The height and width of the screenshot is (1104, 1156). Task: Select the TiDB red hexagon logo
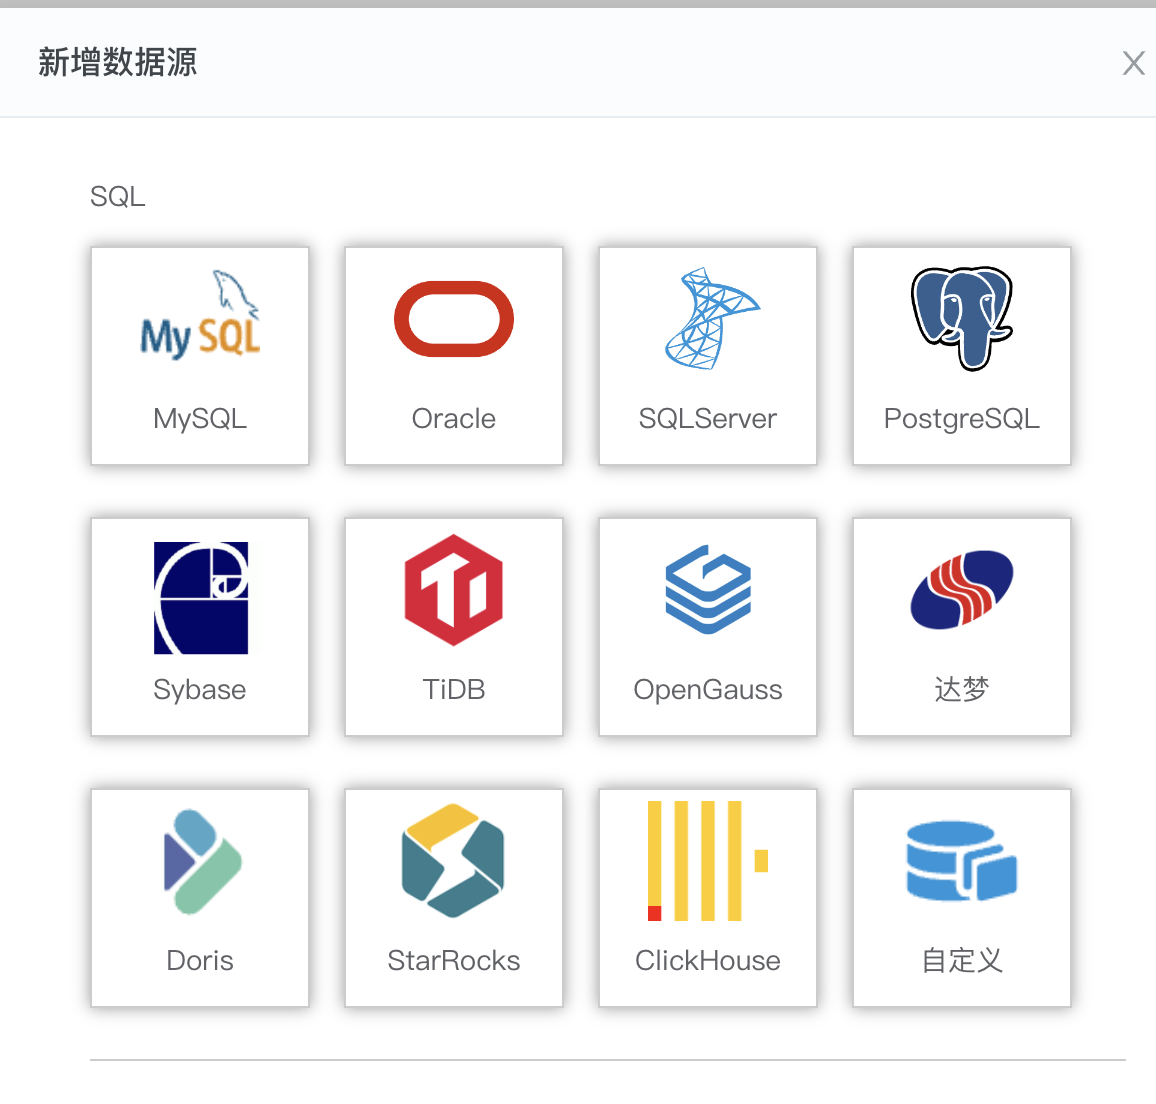tap(453, 590)
